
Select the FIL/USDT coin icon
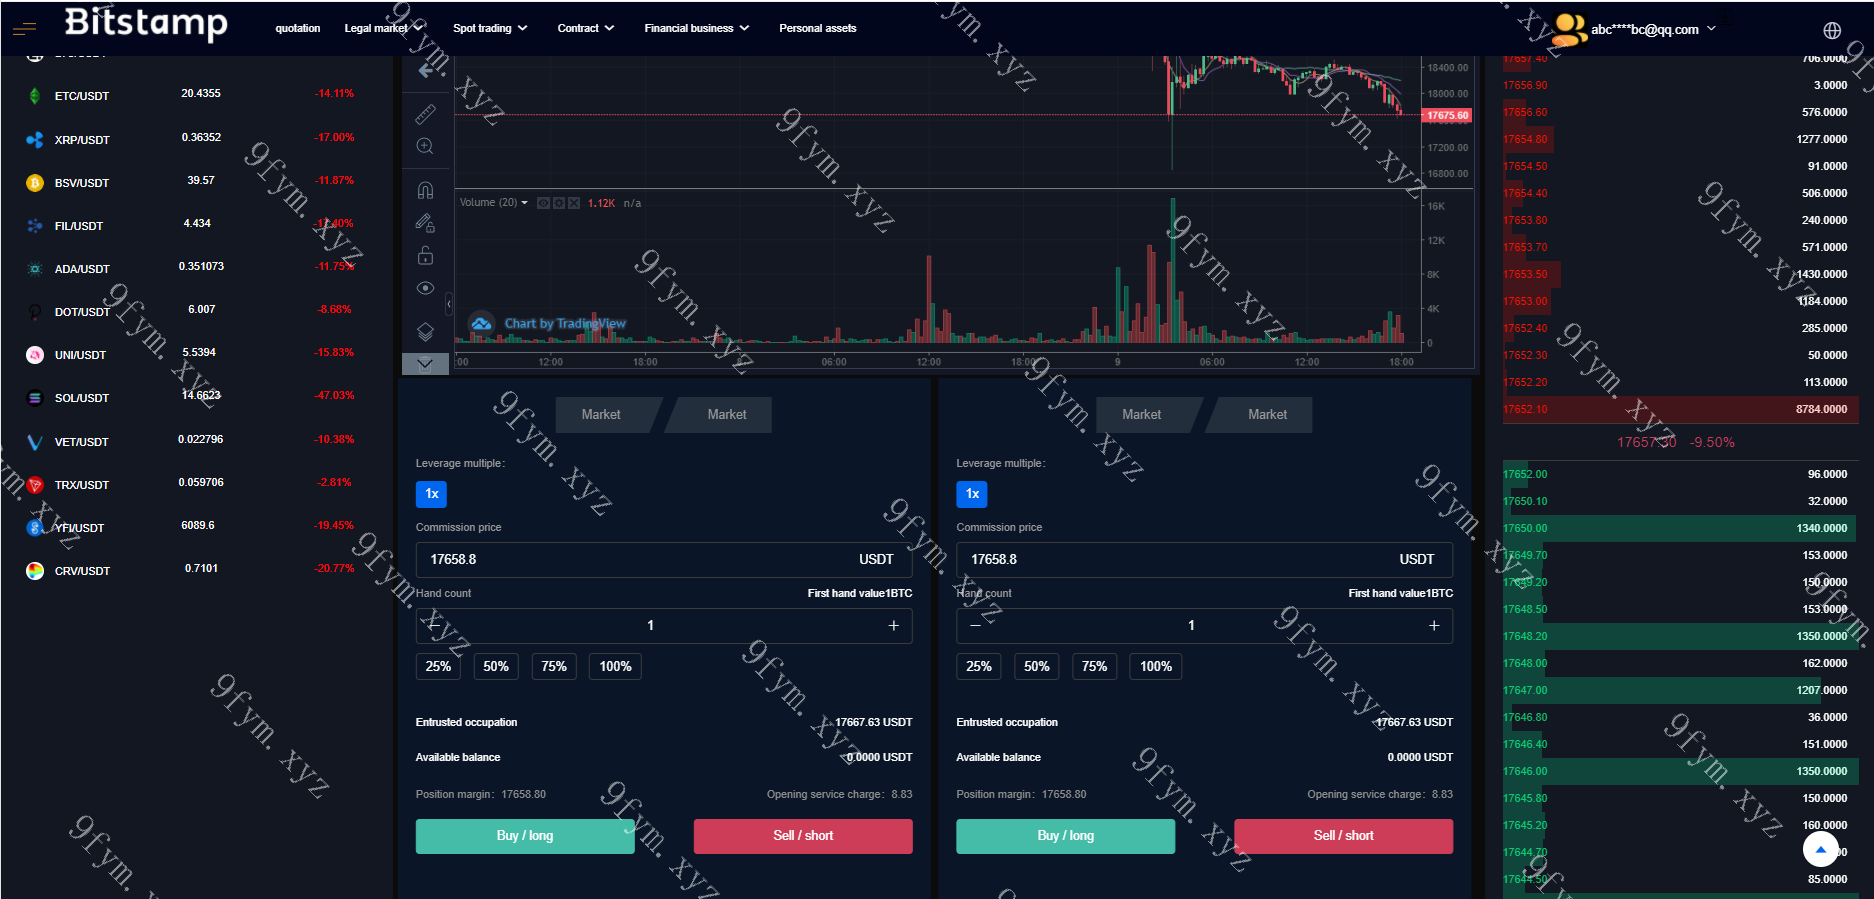[x=35, y=226]
